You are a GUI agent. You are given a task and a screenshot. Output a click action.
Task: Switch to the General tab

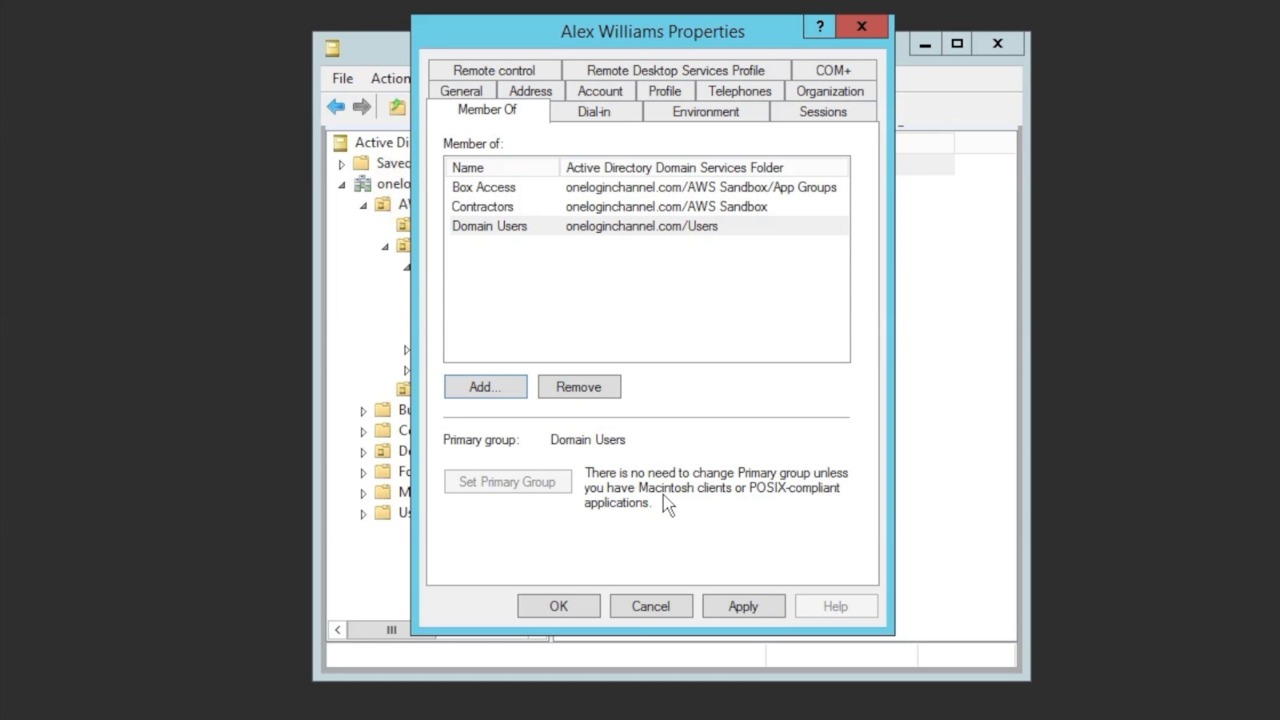tap(461, 91)
